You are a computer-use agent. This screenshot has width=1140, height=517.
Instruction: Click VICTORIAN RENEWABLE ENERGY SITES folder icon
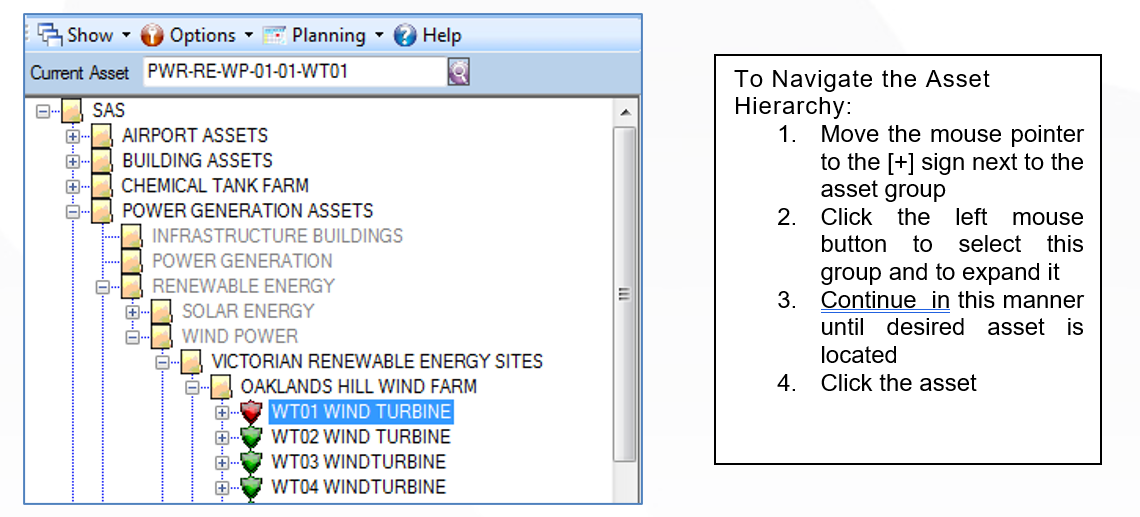tap(190, 362)
